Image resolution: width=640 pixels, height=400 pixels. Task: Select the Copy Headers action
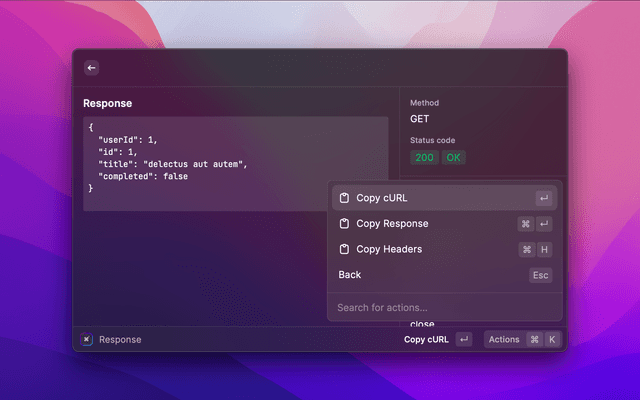tap(389, 249)
